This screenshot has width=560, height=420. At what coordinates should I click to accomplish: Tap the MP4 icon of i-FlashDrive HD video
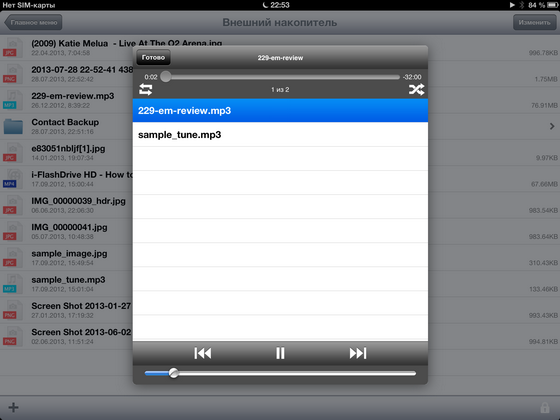coord(11,179)
